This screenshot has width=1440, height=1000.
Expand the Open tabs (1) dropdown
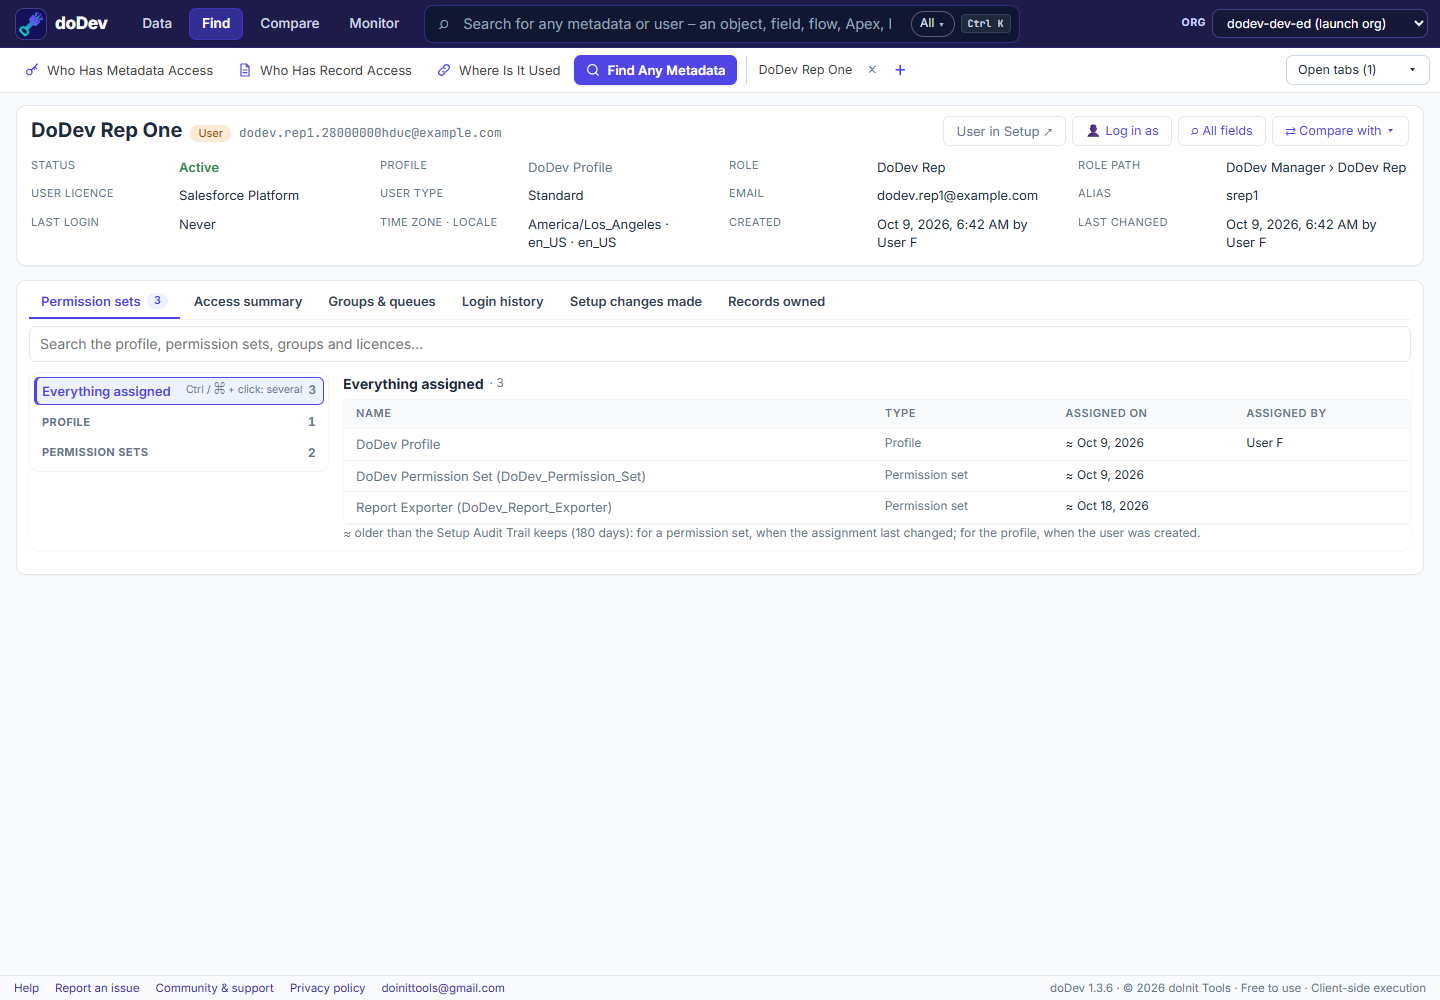tap(1357, 70)
